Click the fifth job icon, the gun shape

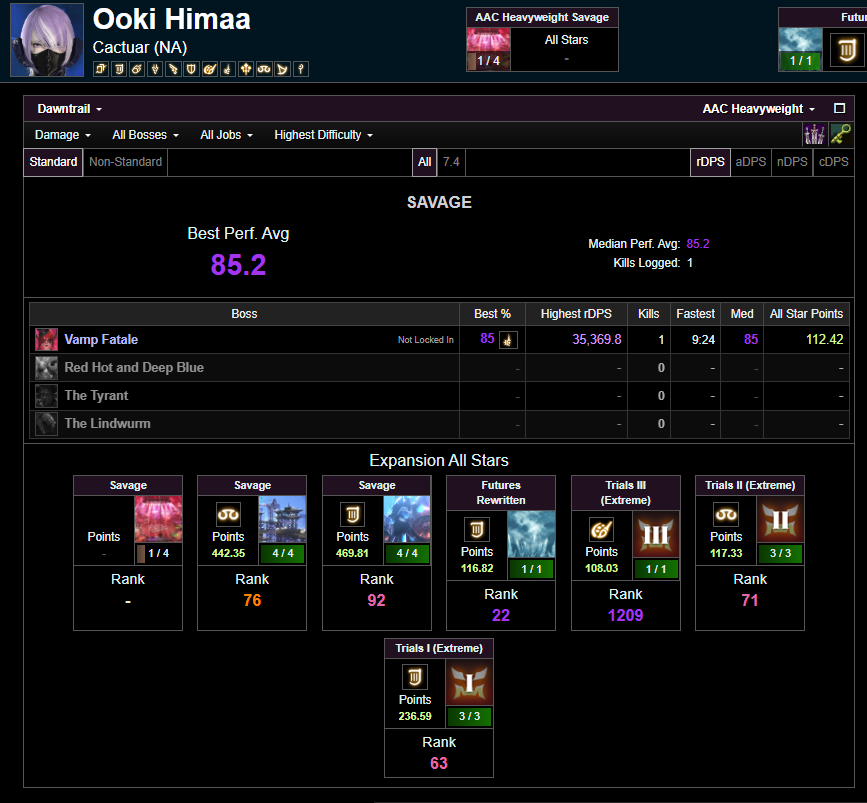click(x=174, y=69)
